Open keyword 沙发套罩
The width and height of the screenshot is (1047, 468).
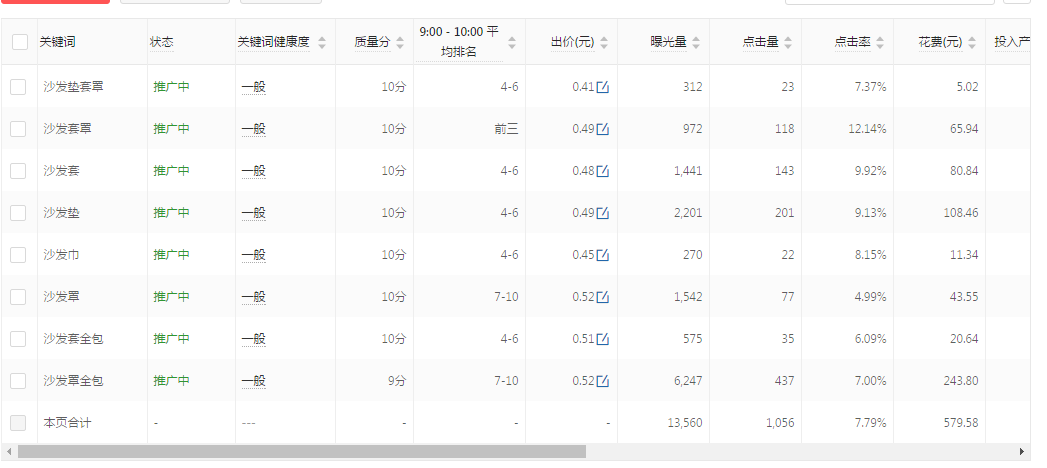(x=67, y=129)
